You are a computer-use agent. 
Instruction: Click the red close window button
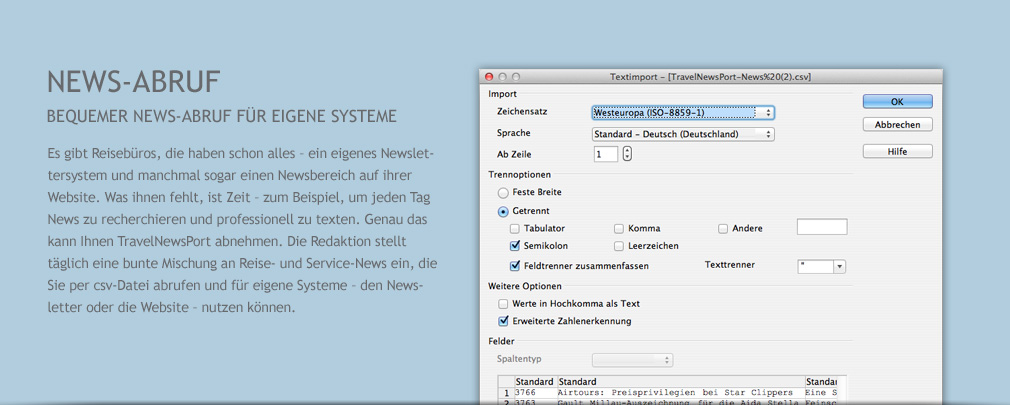click(489, 77)
